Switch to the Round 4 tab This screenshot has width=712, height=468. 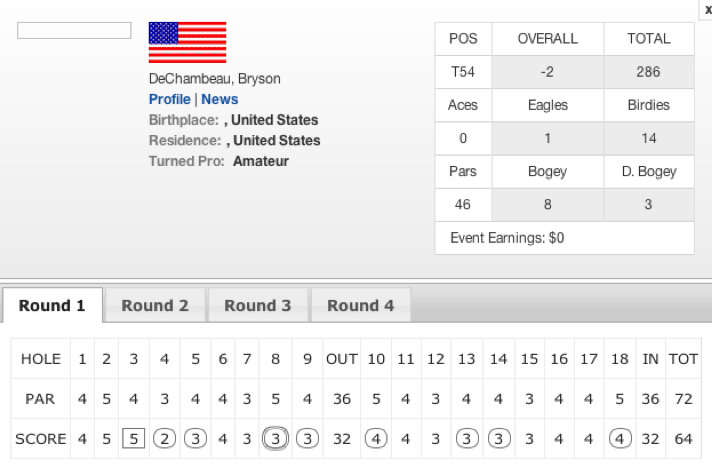click(361, 305)
